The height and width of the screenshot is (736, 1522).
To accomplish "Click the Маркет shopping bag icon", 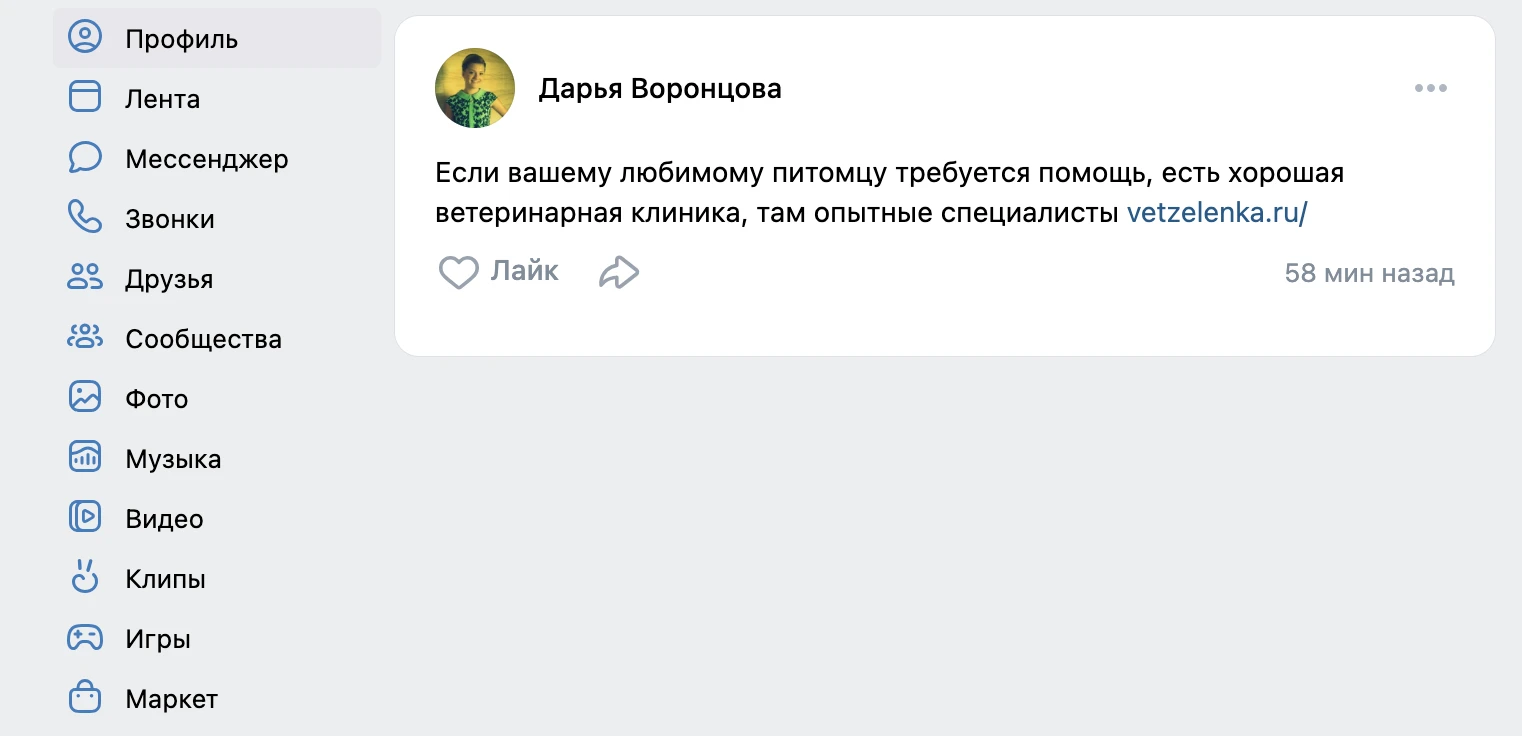I will [x=85, y=697].
